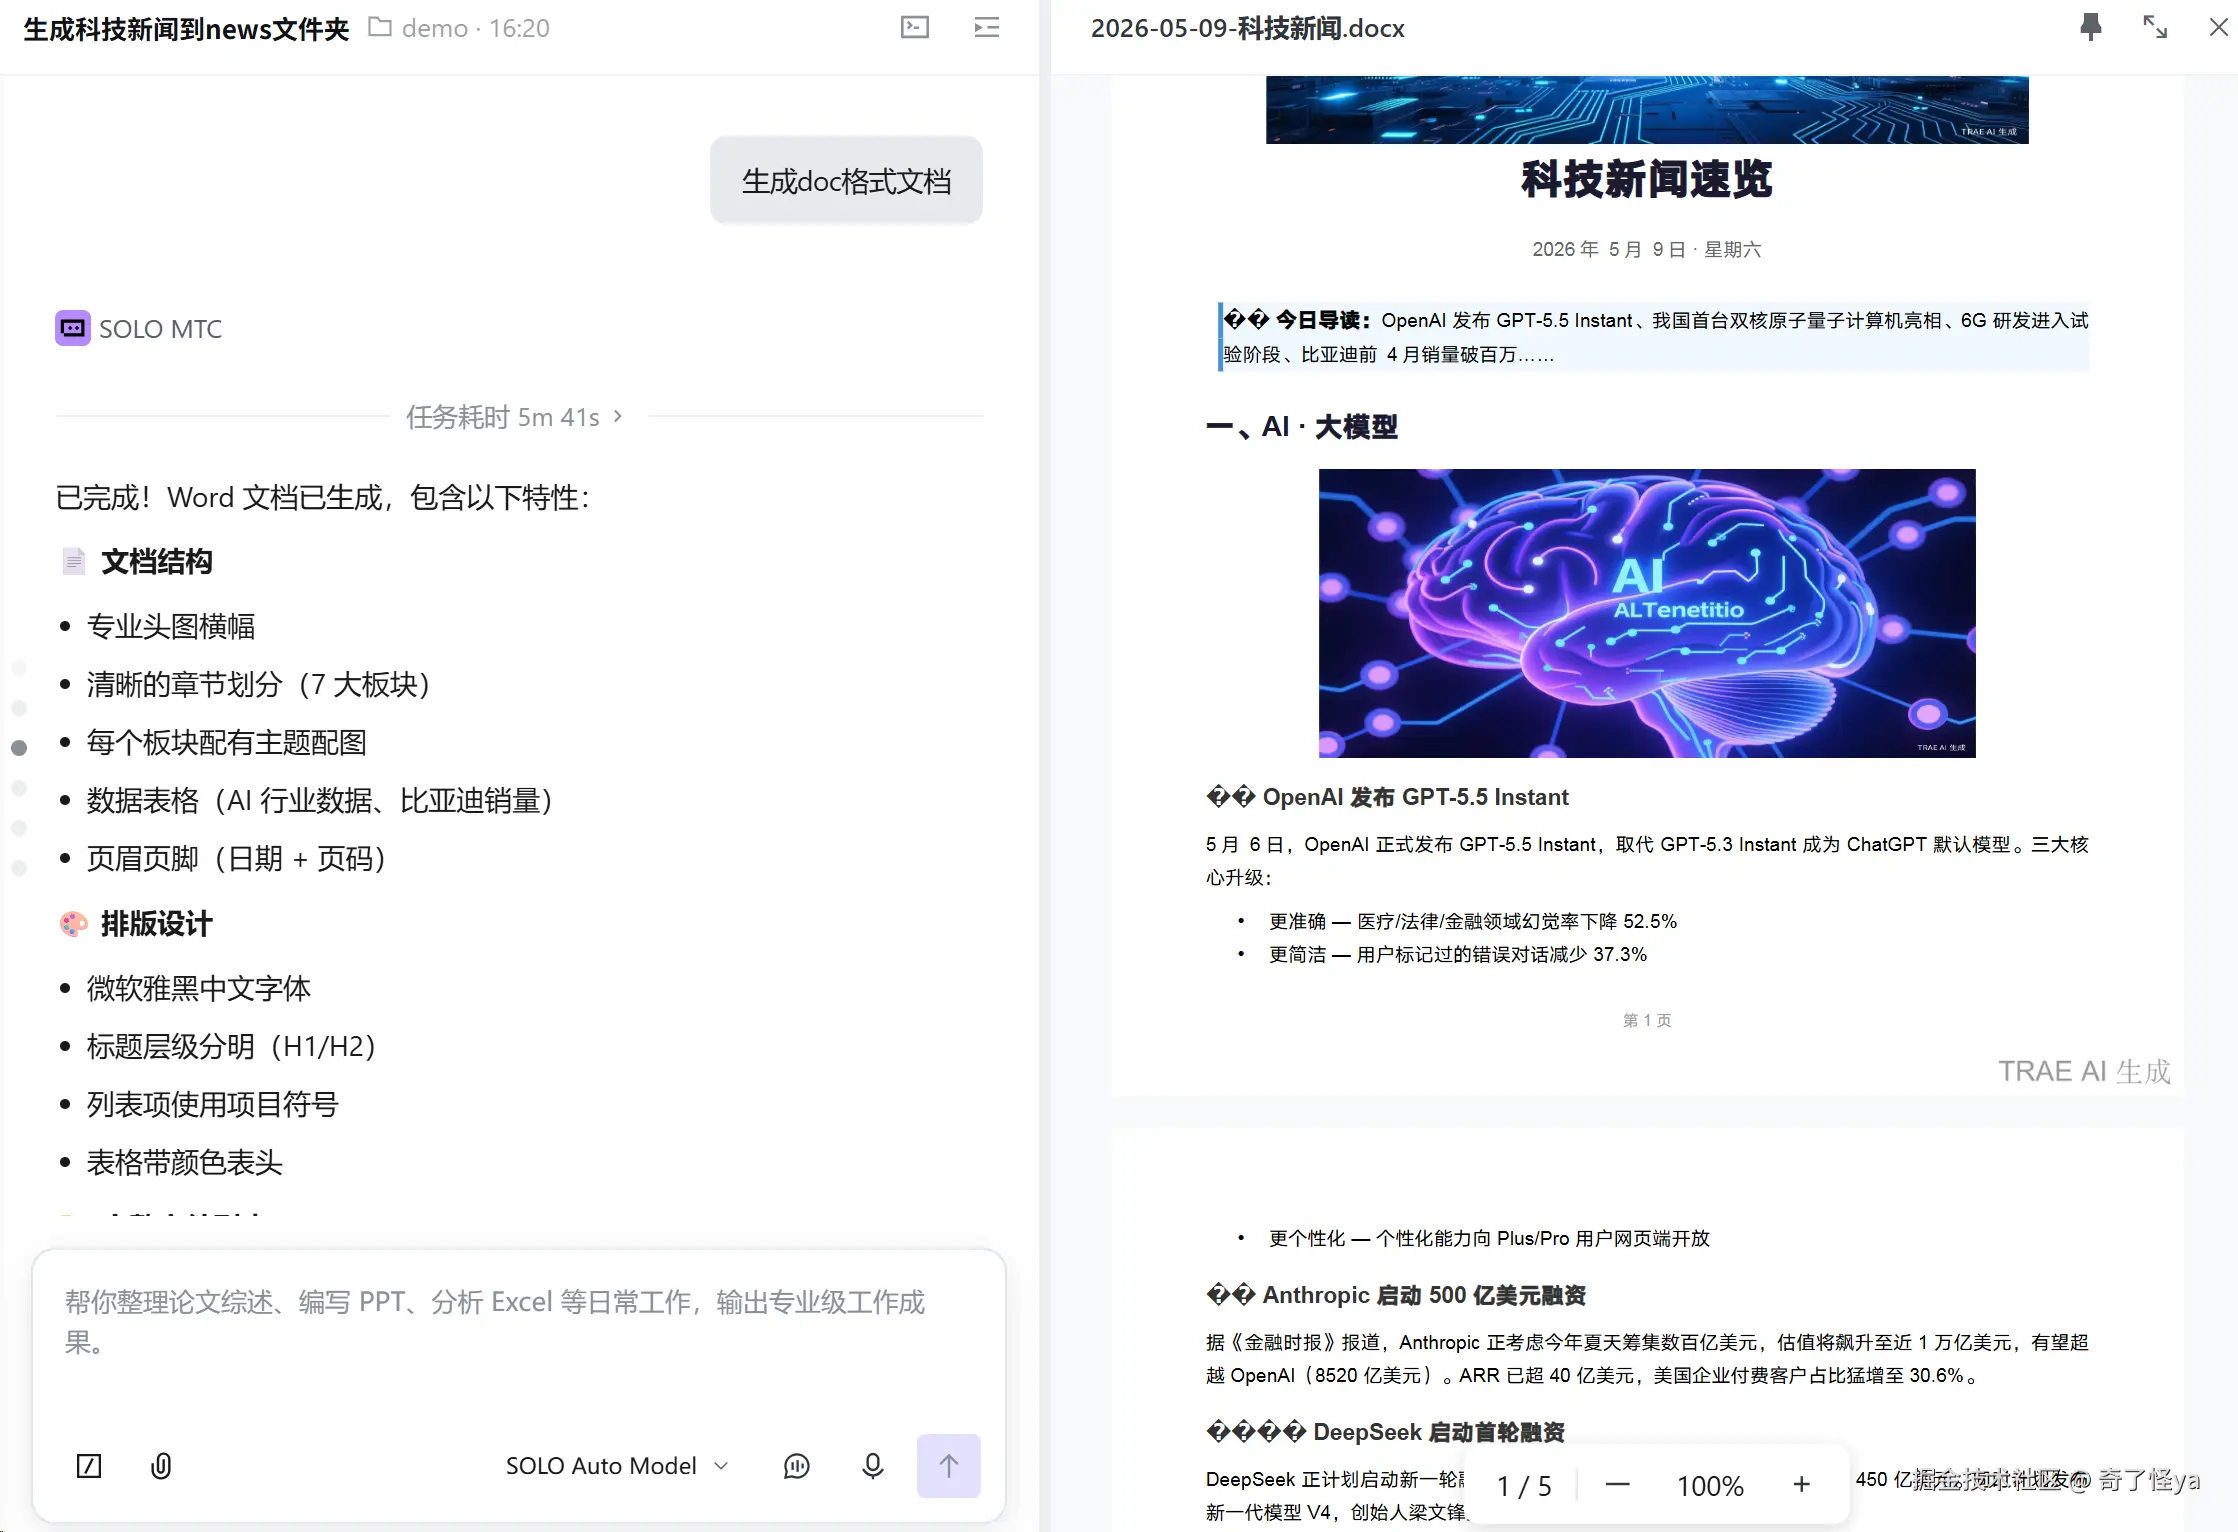Click the 生成doc格式文档 user message bubble
The width and height of the screenshot is (2238, 1532).
click(x=846, y=181)
